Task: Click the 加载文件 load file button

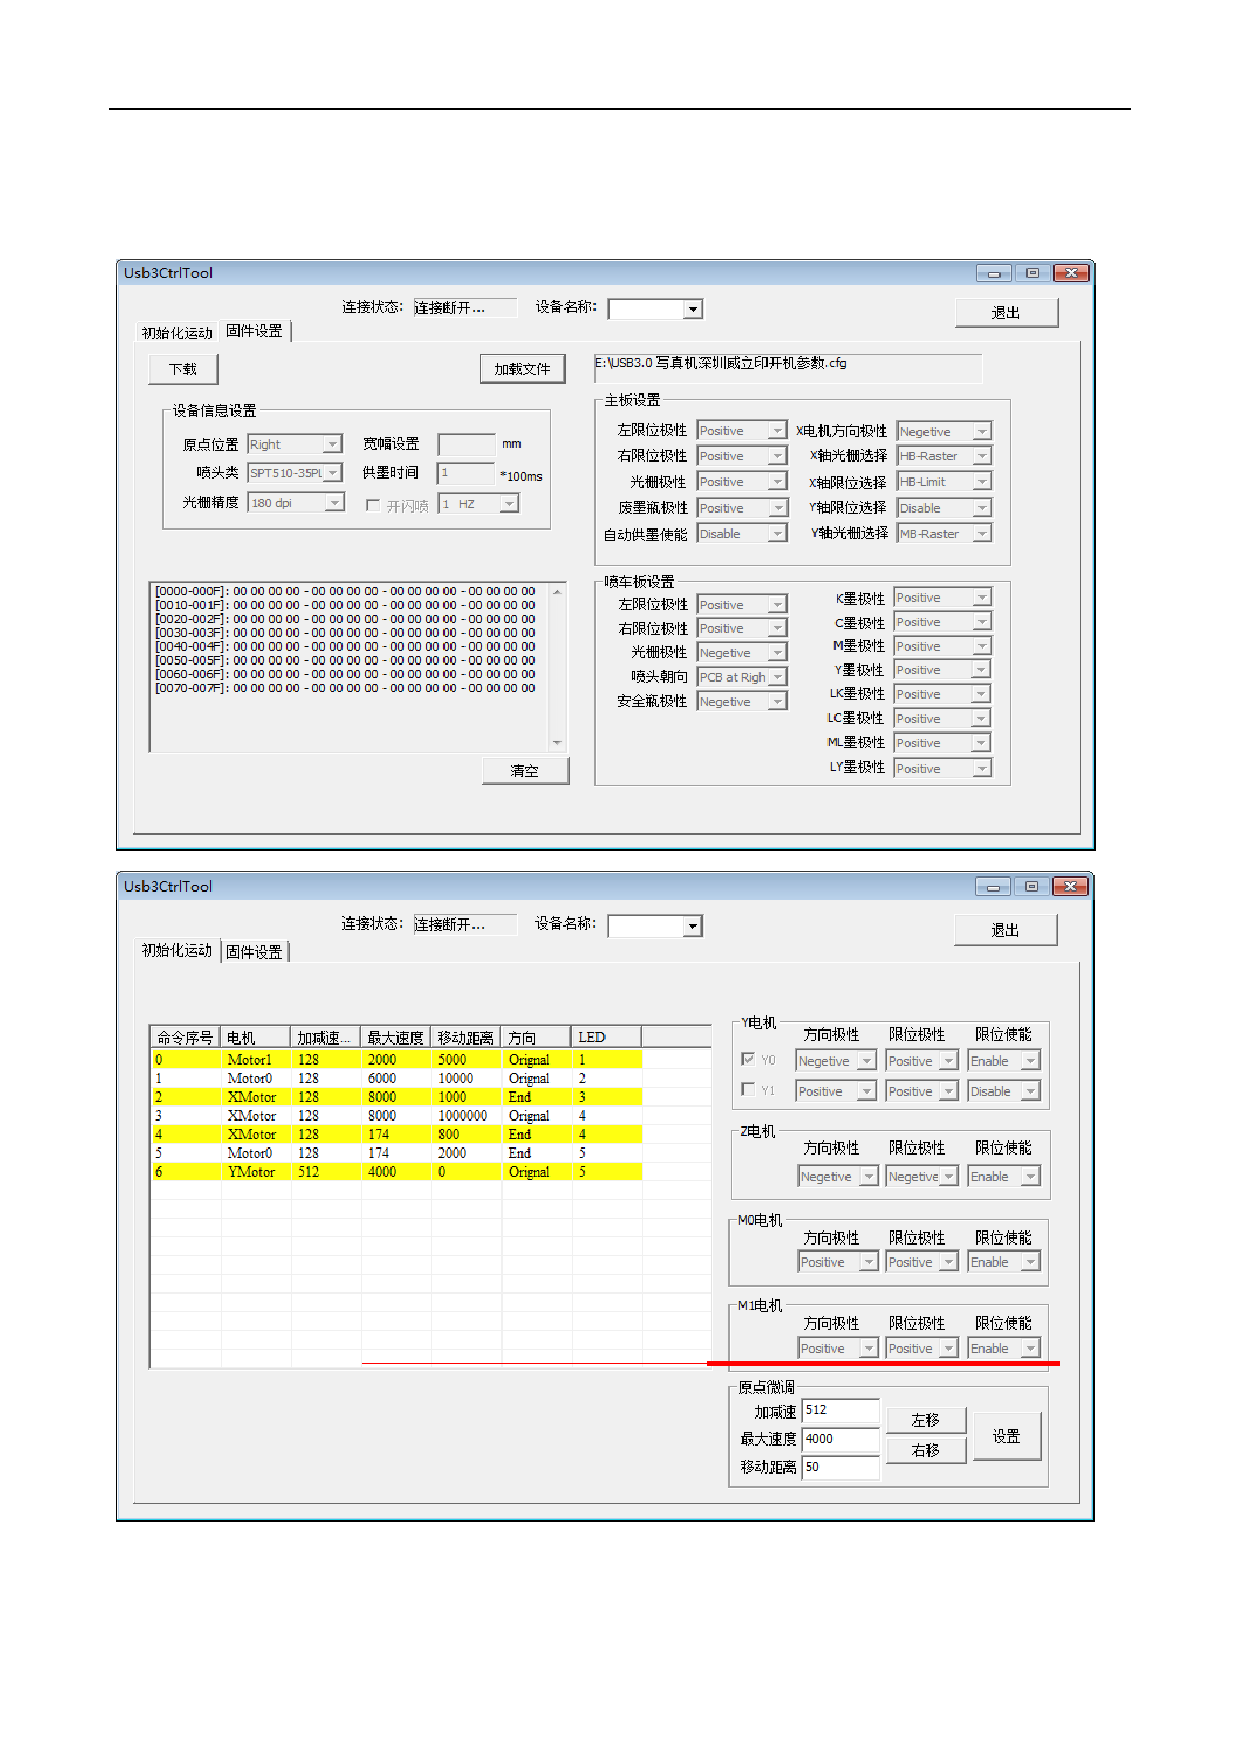Action: tap(522, 369)
